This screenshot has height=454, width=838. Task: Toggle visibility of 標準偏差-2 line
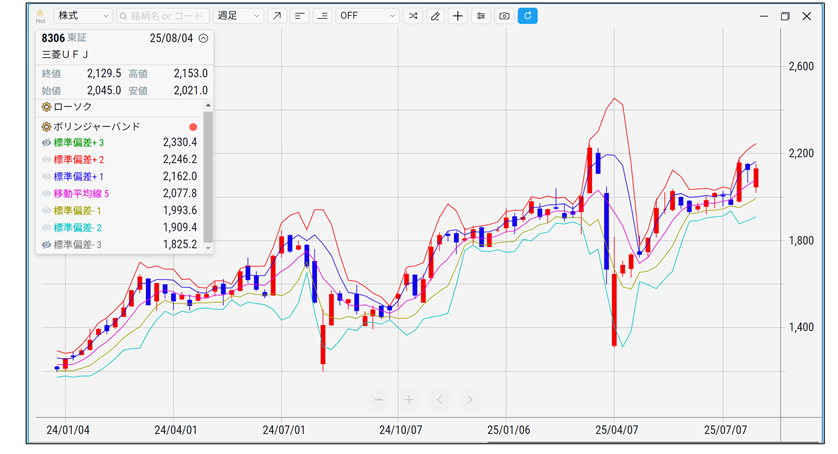click(x=46, y=227)
